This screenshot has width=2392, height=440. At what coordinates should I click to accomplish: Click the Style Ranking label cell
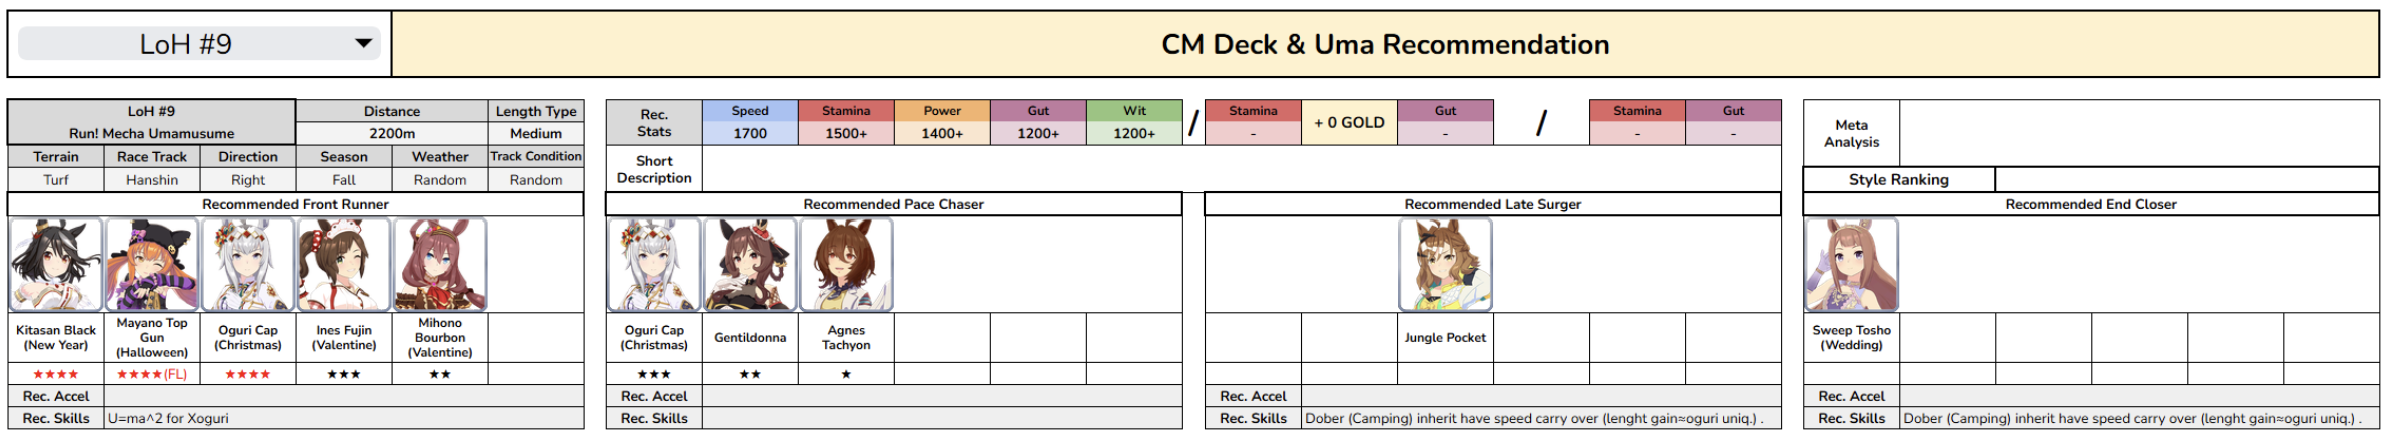pyautogui.click(x=1899, y=180)
